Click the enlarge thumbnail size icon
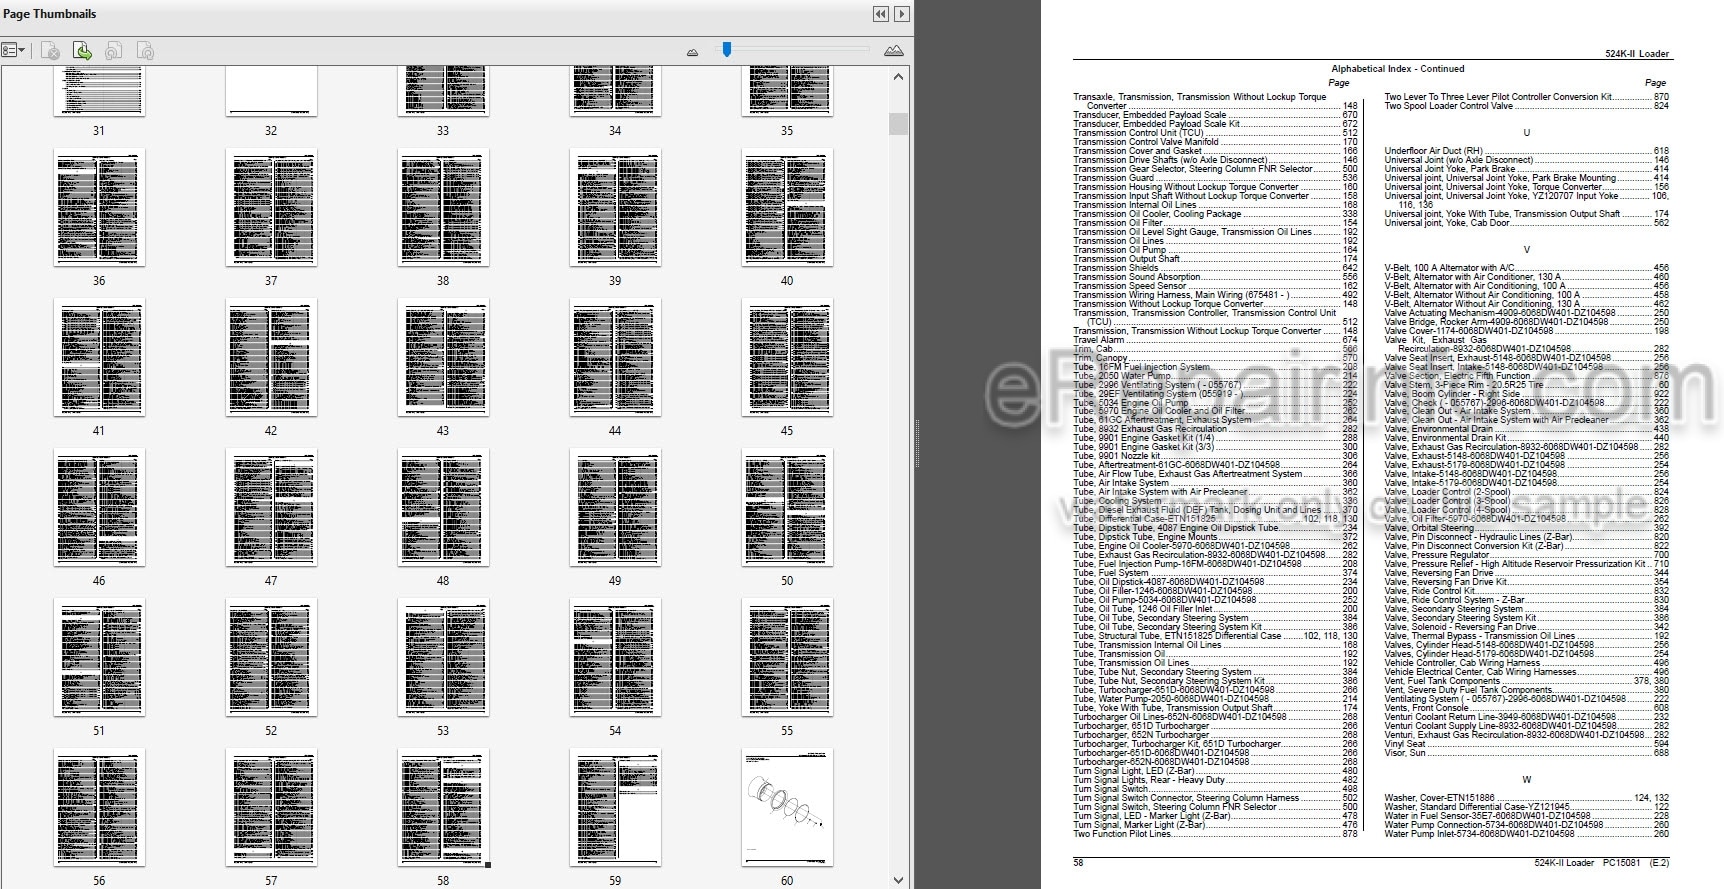 point(894,51)
